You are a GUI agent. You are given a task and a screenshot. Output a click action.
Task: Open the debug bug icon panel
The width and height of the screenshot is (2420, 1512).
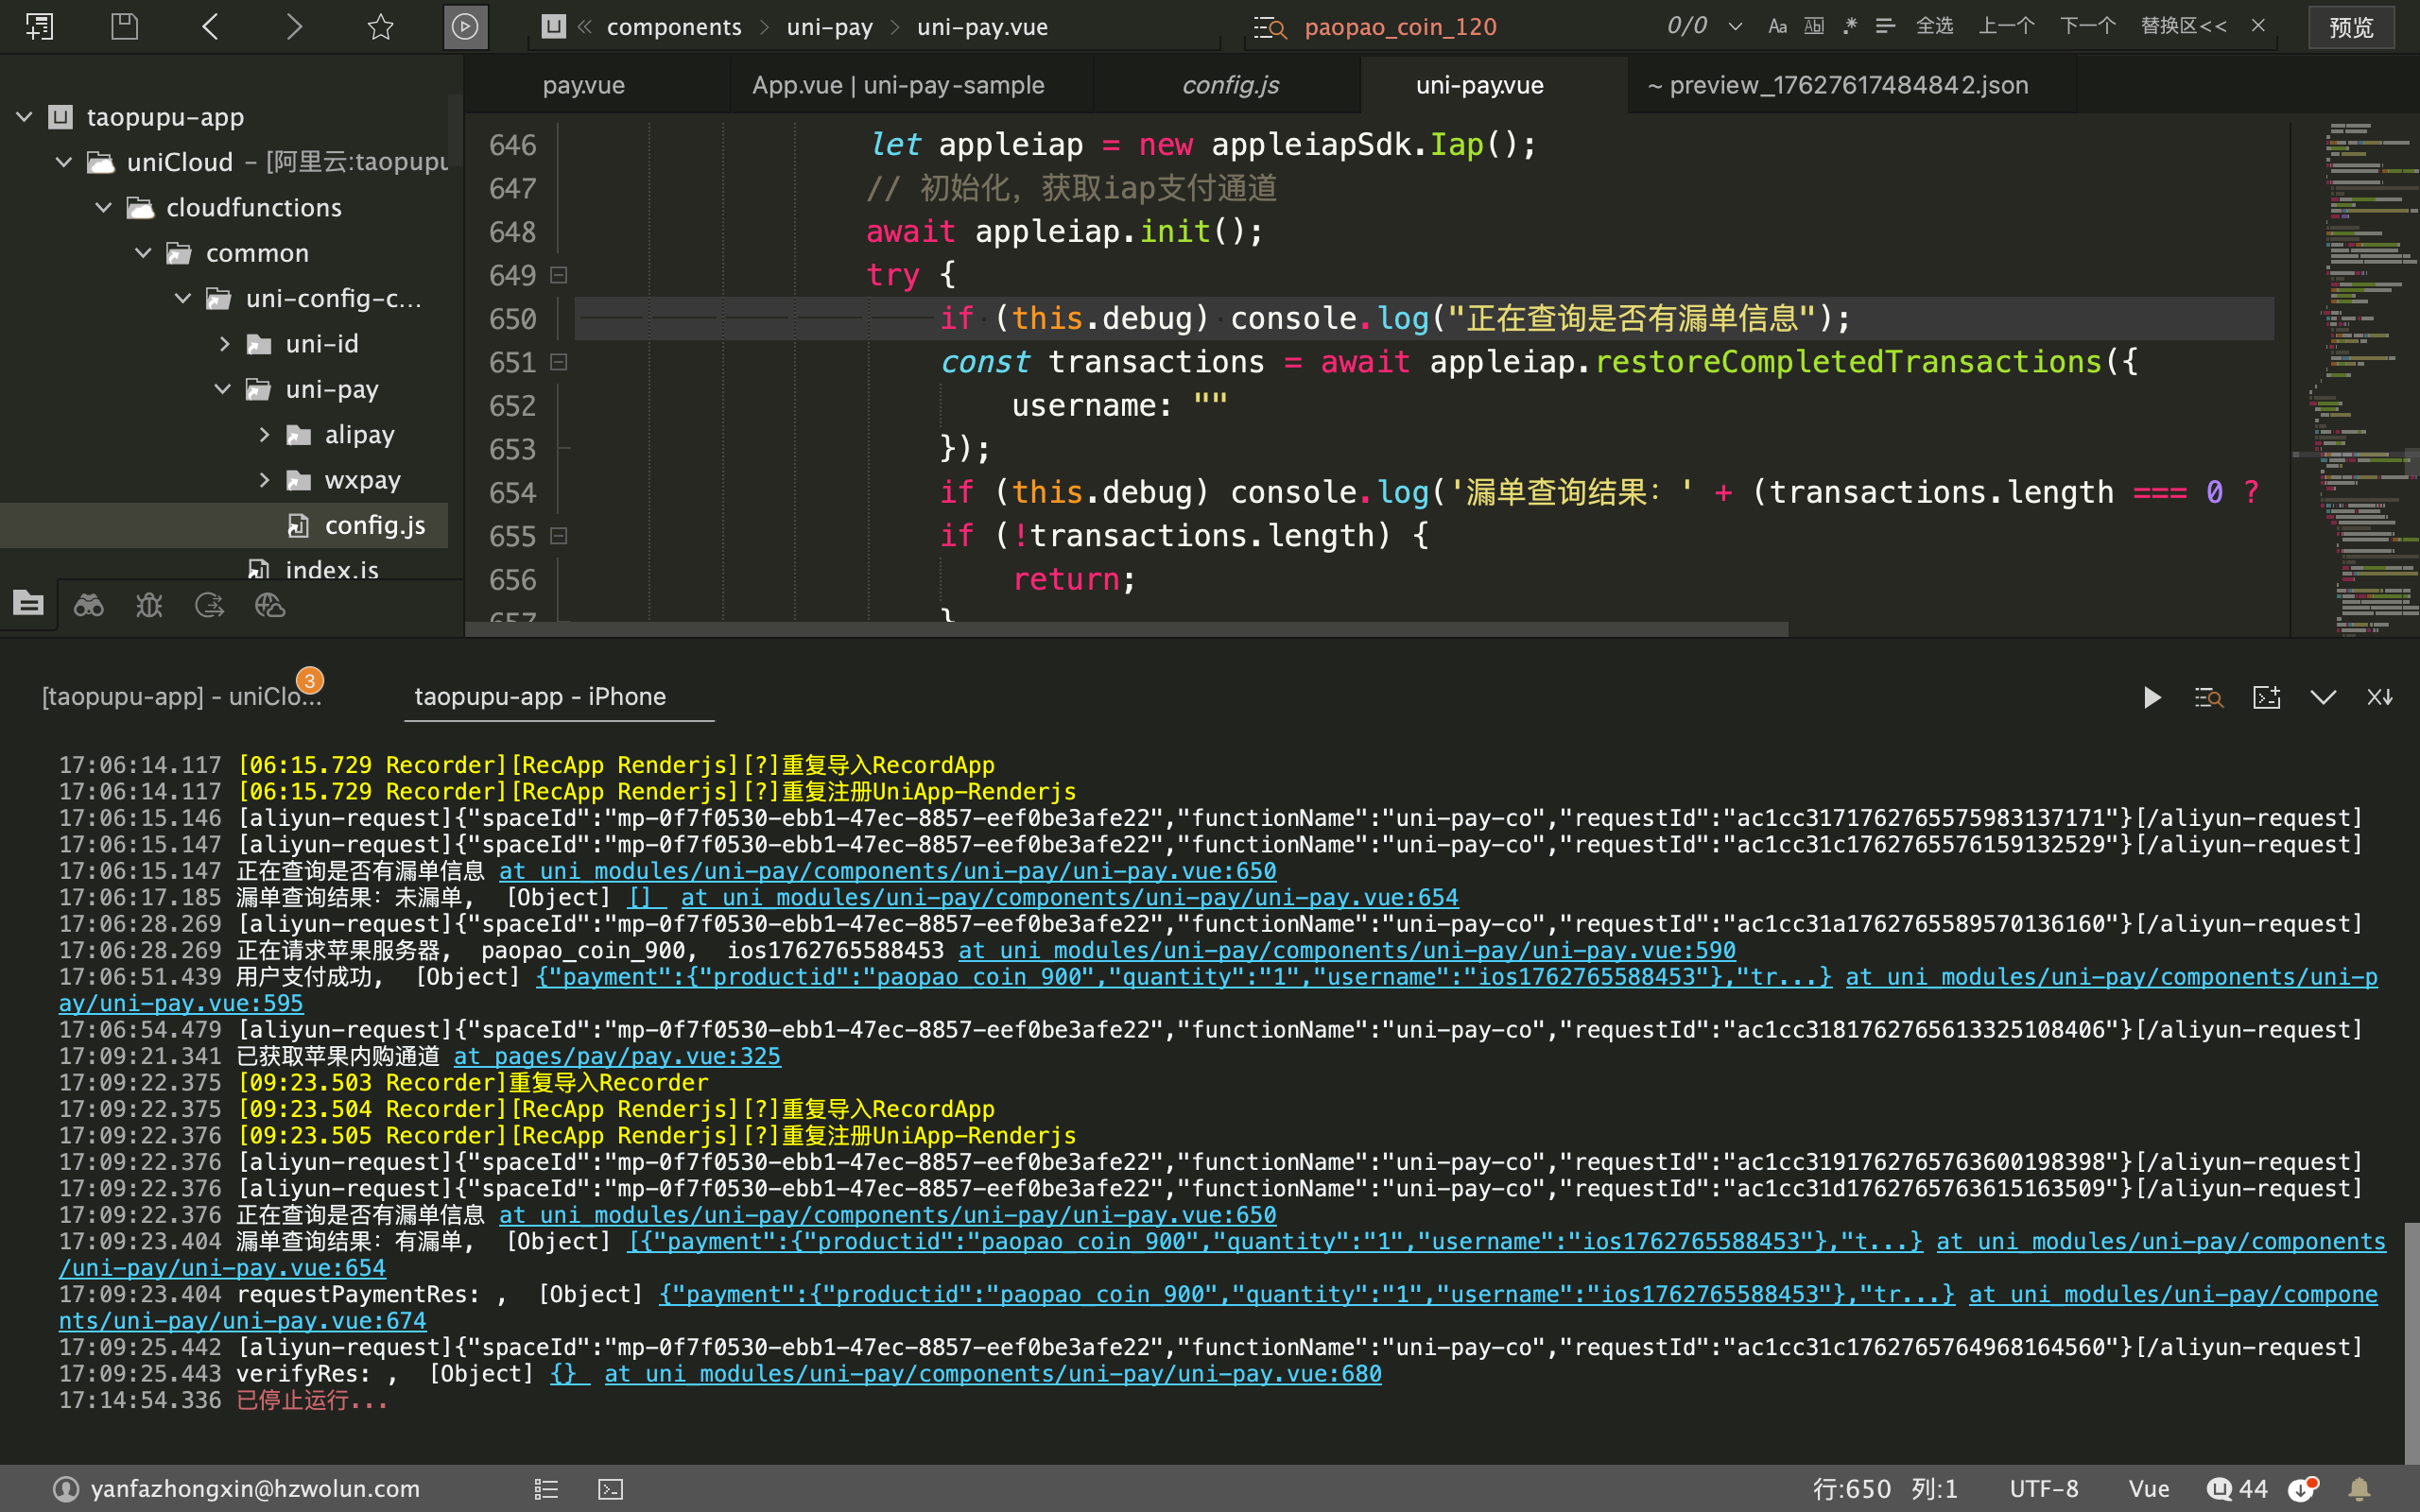(x=149, y=605)
